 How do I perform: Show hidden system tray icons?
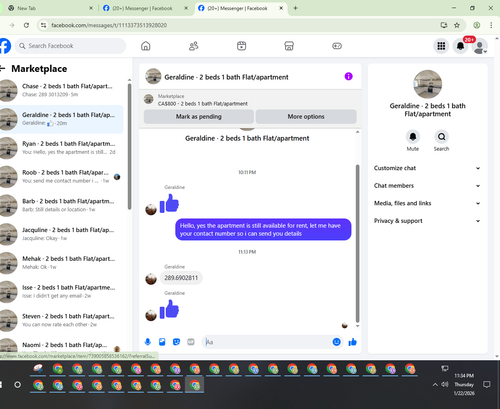pyautogui.click(x=435, y=384)
